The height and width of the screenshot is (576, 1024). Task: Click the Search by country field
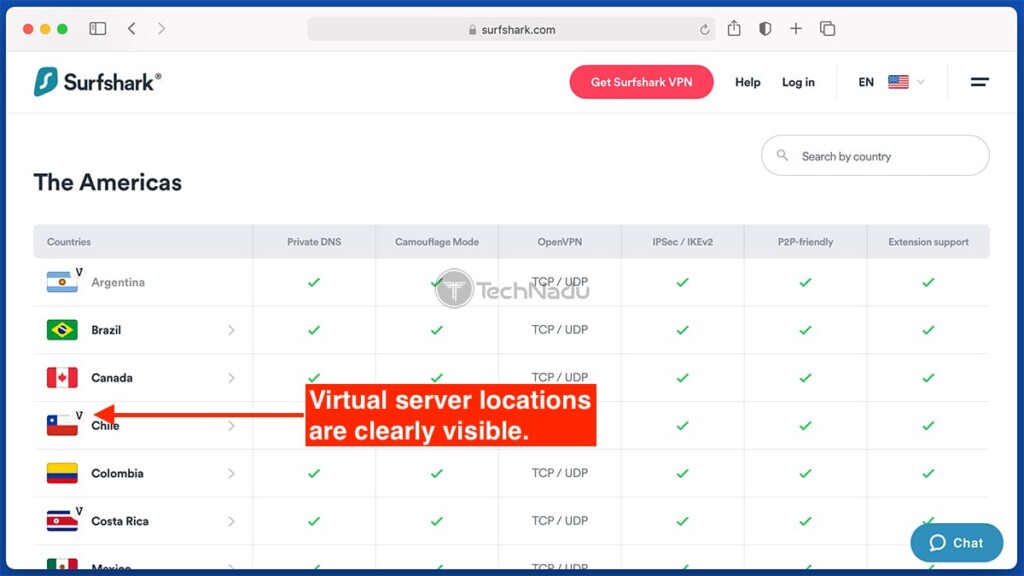coord(875,155)
